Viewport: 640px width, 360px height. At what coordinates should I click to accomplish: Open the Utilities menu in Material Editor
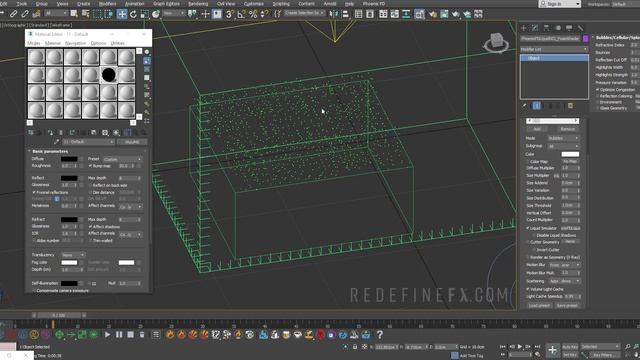point(118,43)
